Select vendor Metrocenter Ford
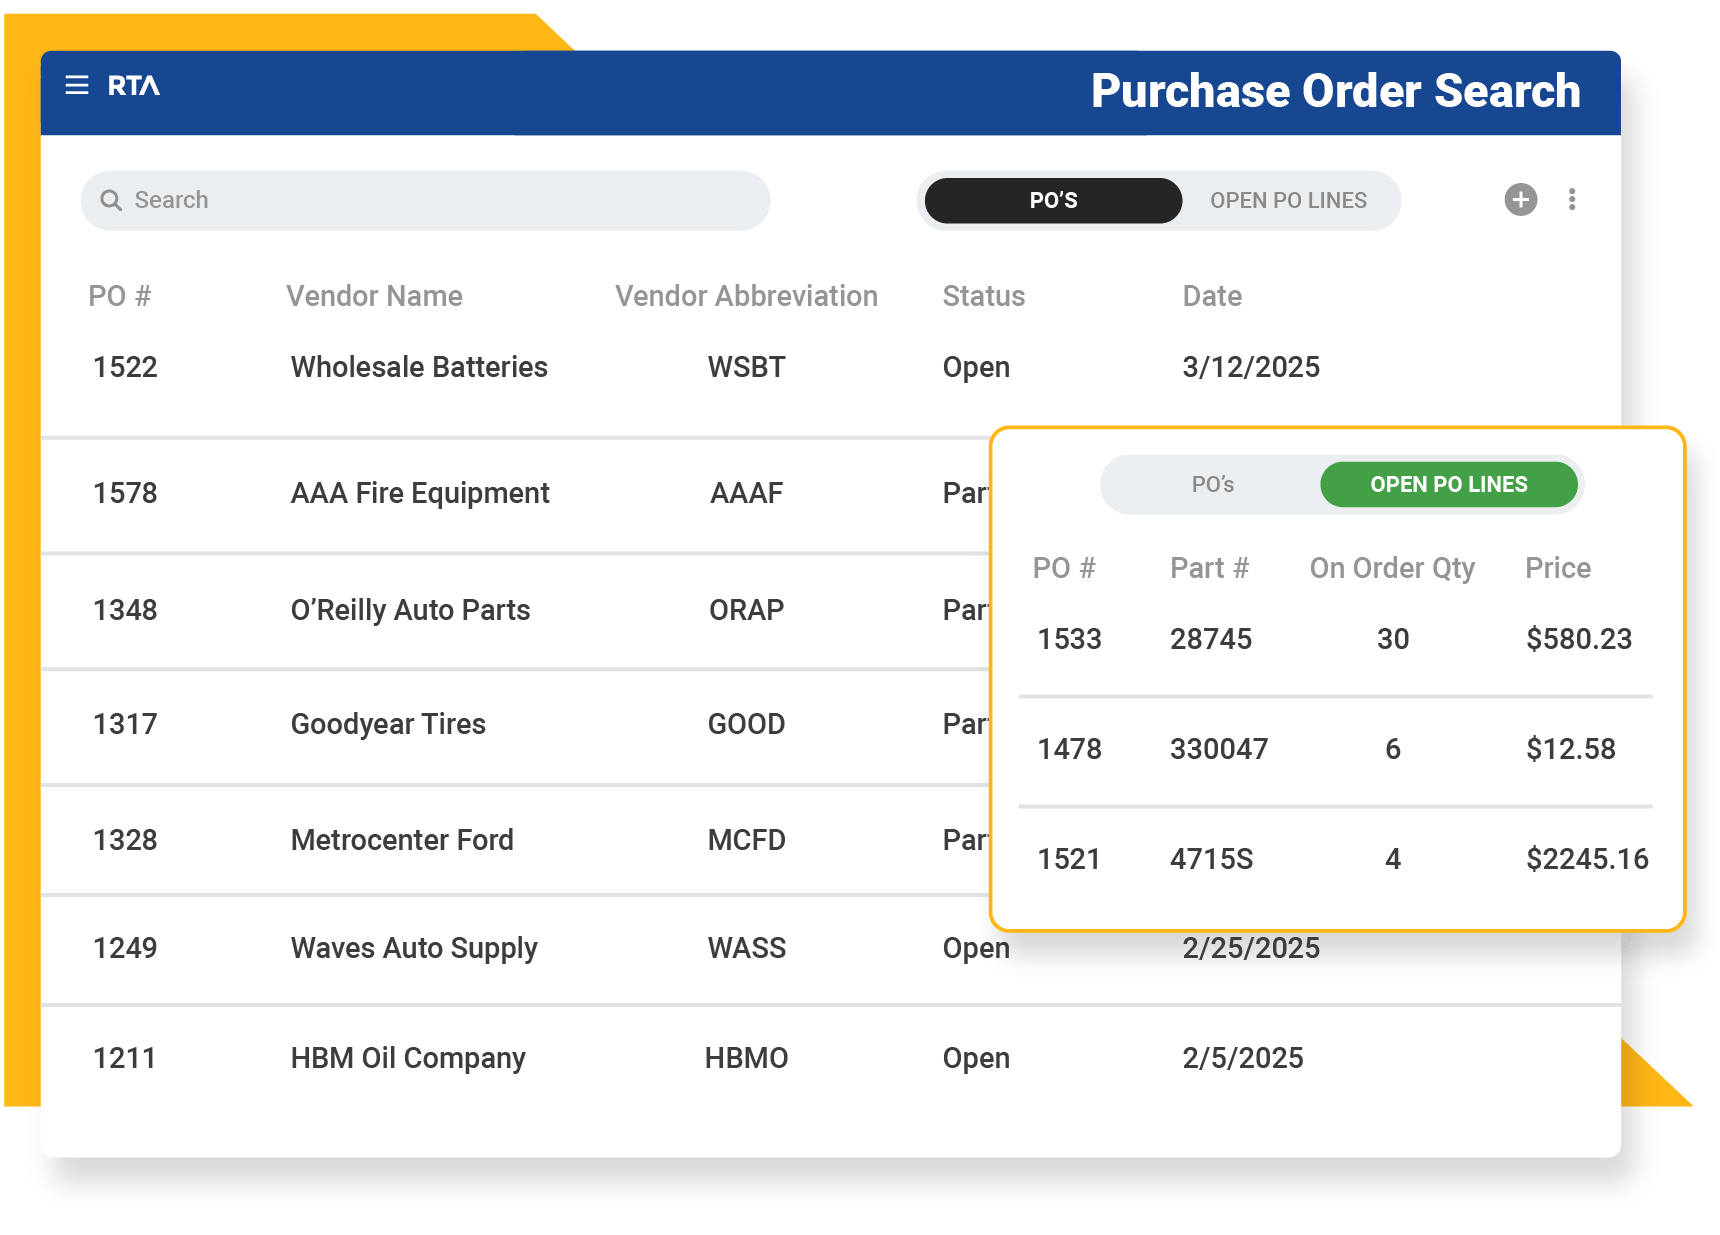 click(402, 840)
